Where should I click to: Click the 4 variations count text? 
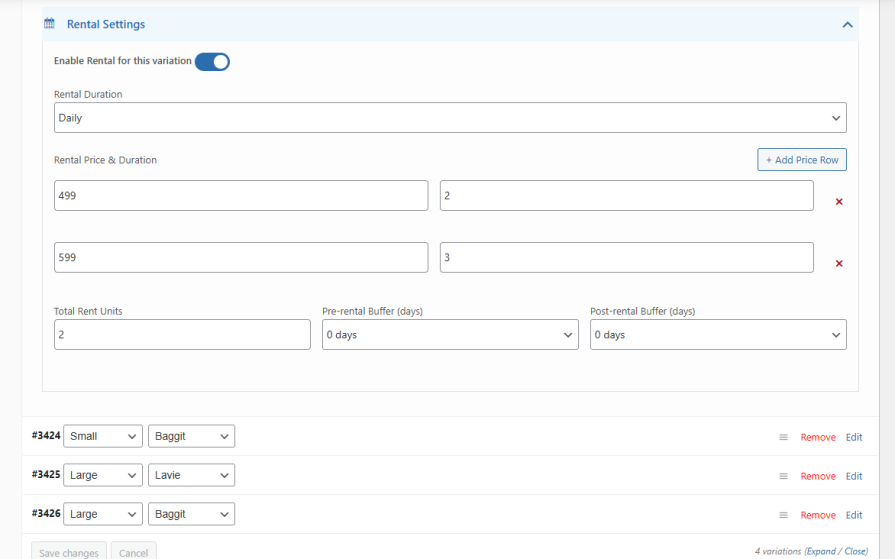point(778,551)
